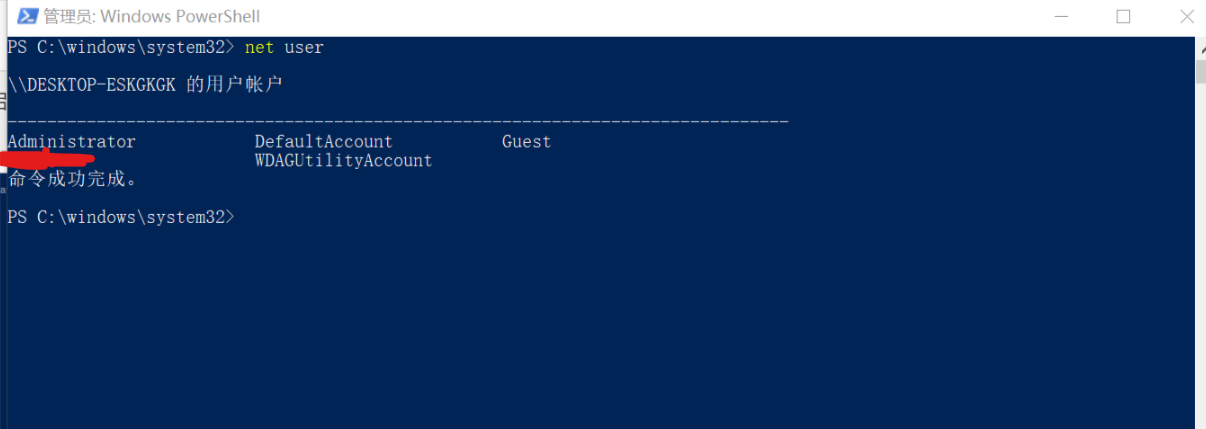Click the dashed separator line
This screenshot has width=1206, height=429.
pos(398,122)
